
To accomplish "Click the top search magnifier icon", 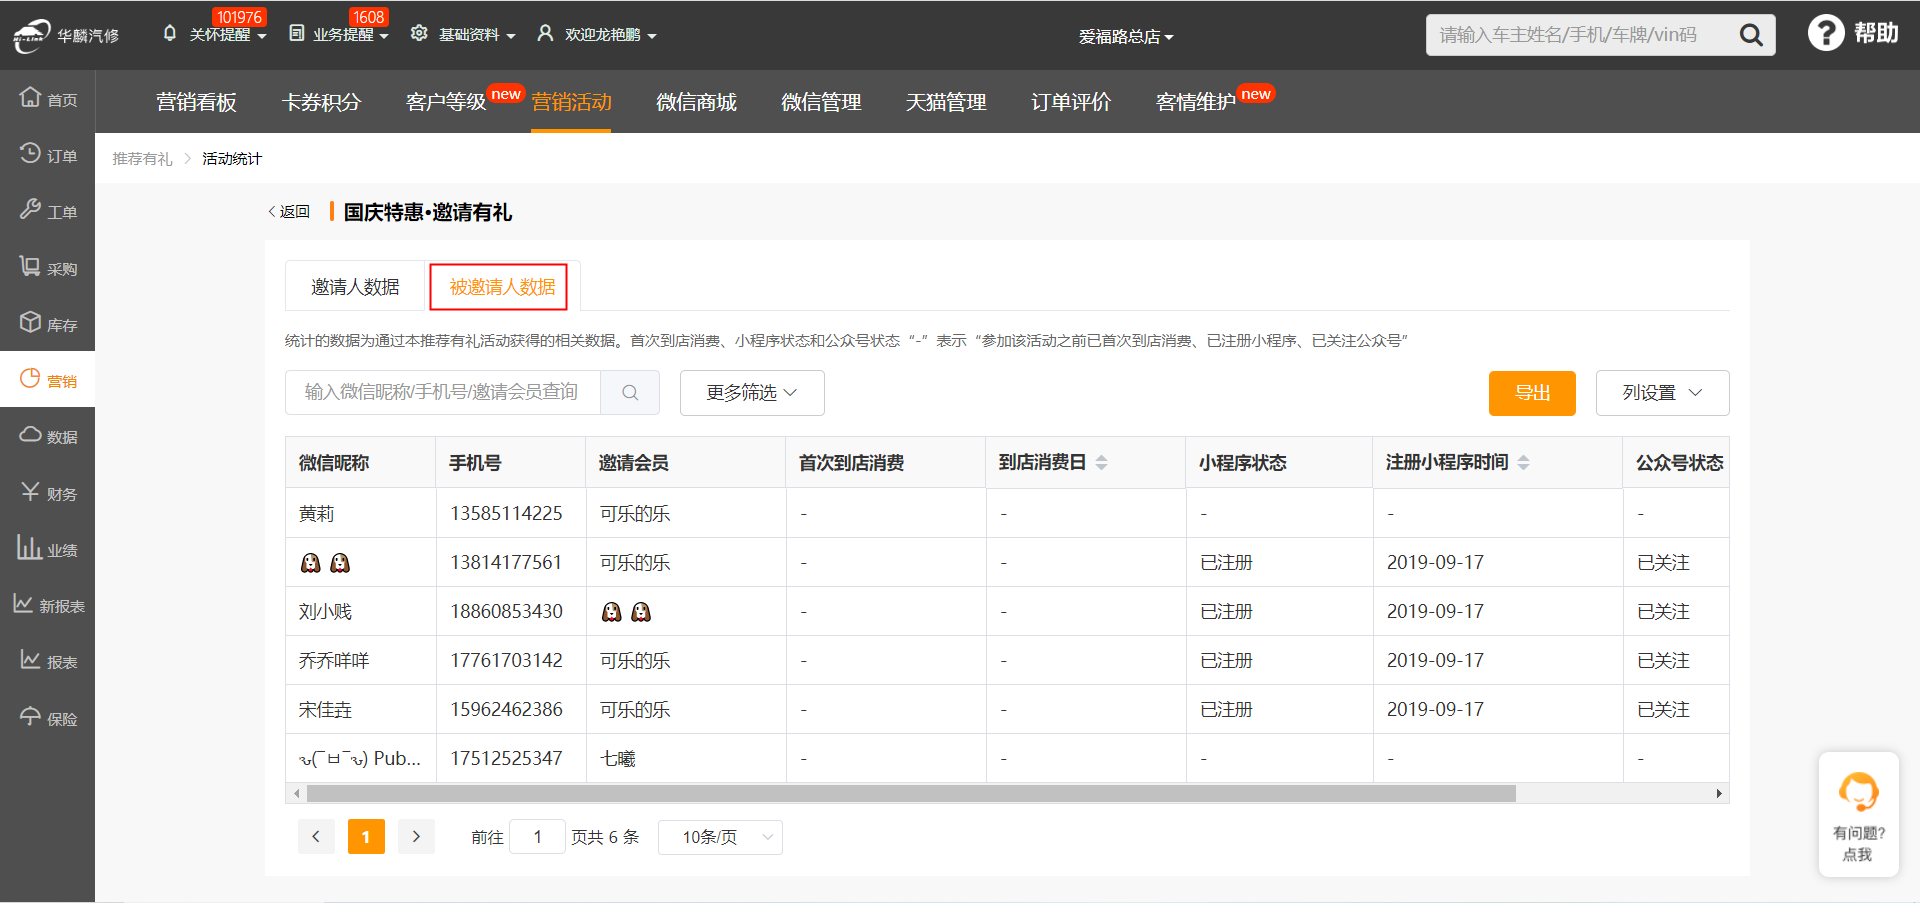I will [1751, 35].
